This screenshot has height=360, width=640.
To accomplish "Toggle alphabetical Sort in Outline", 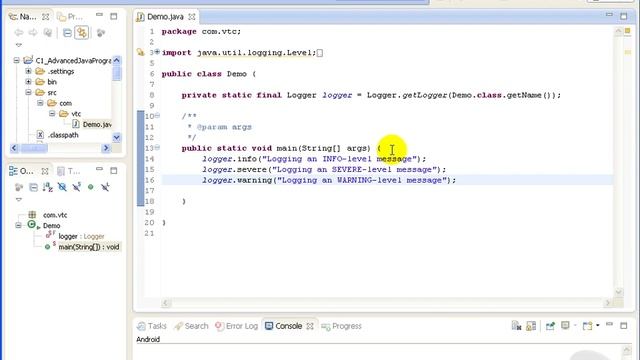I will [x=48, y=187].
